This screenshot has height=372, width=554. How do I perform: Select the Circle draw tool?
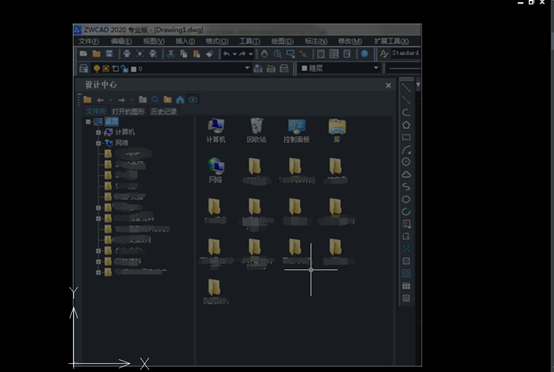point(406,162)
